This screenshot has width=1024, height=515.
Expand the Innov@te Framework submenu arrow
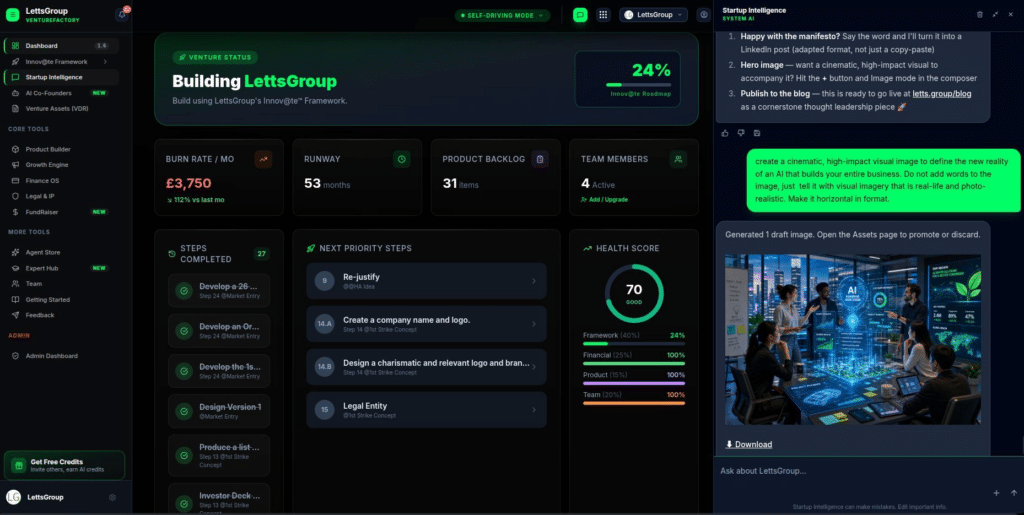click(105, 61)
